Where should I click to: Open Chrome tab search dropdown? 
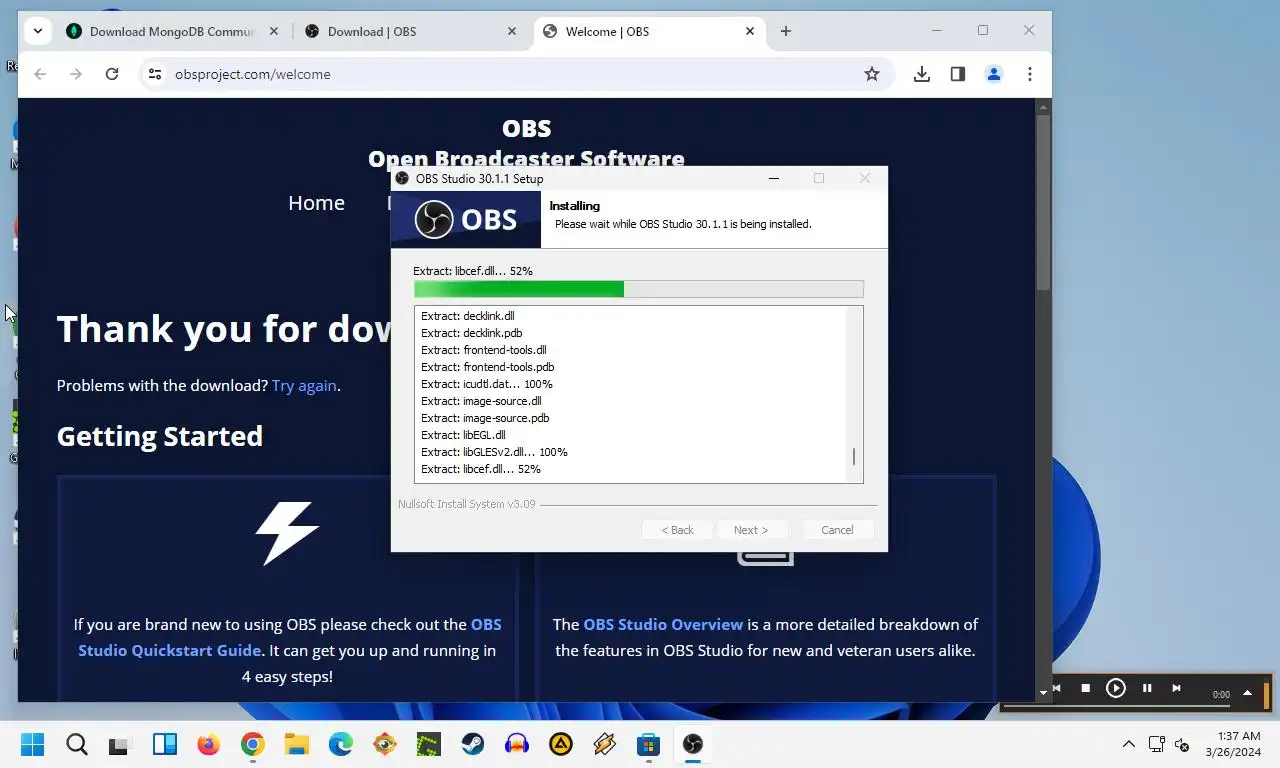(x=37, y=31)
